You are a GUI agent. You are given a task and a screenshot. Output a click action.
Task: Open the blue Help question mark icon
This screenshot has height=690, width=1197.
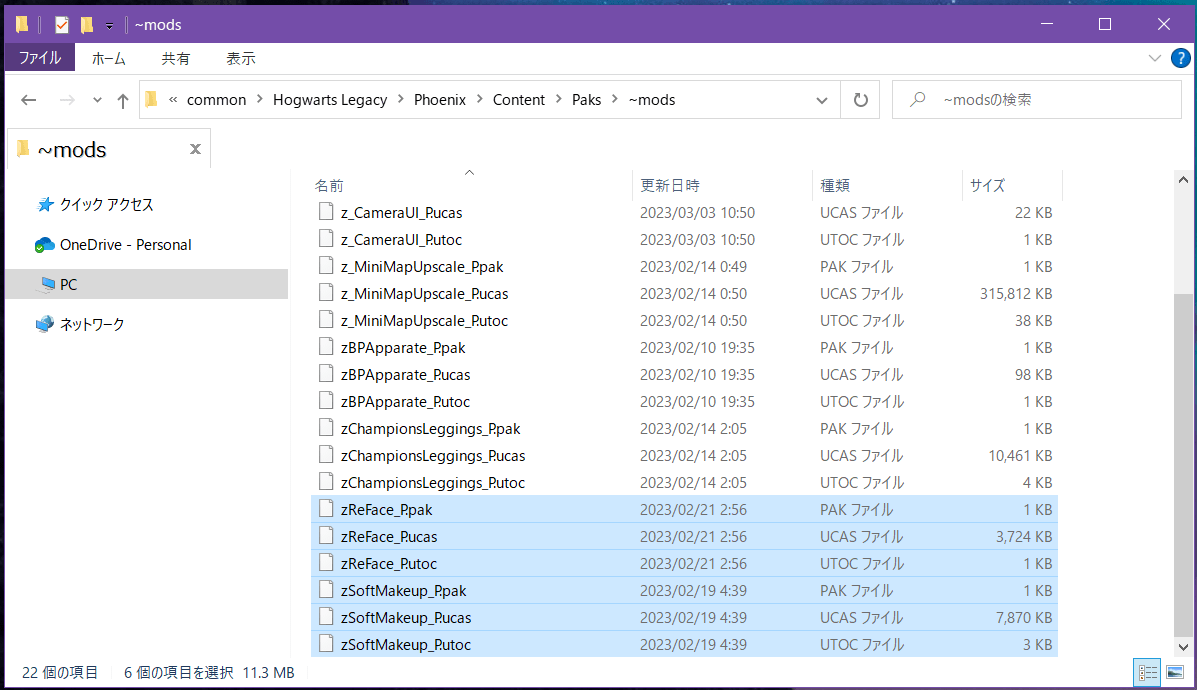pyautogui.click(x=1180, y=58)
